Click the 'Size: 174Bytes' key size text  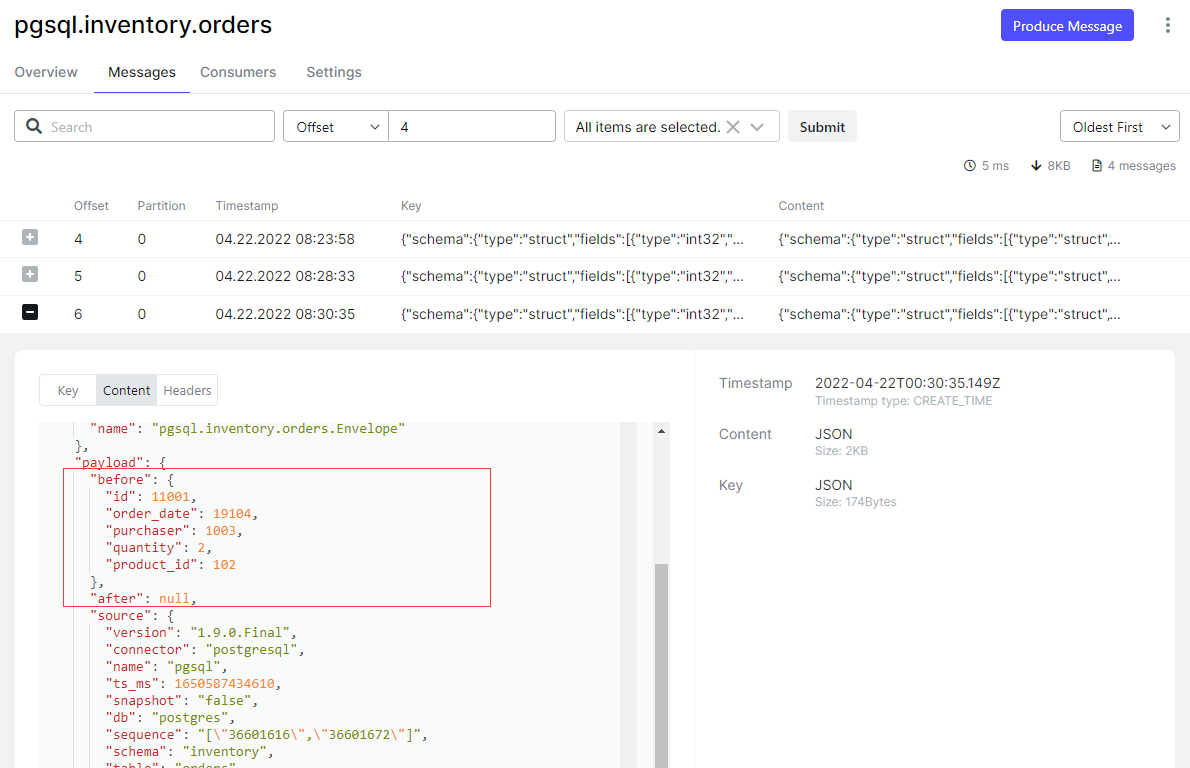tap(855, 502)
